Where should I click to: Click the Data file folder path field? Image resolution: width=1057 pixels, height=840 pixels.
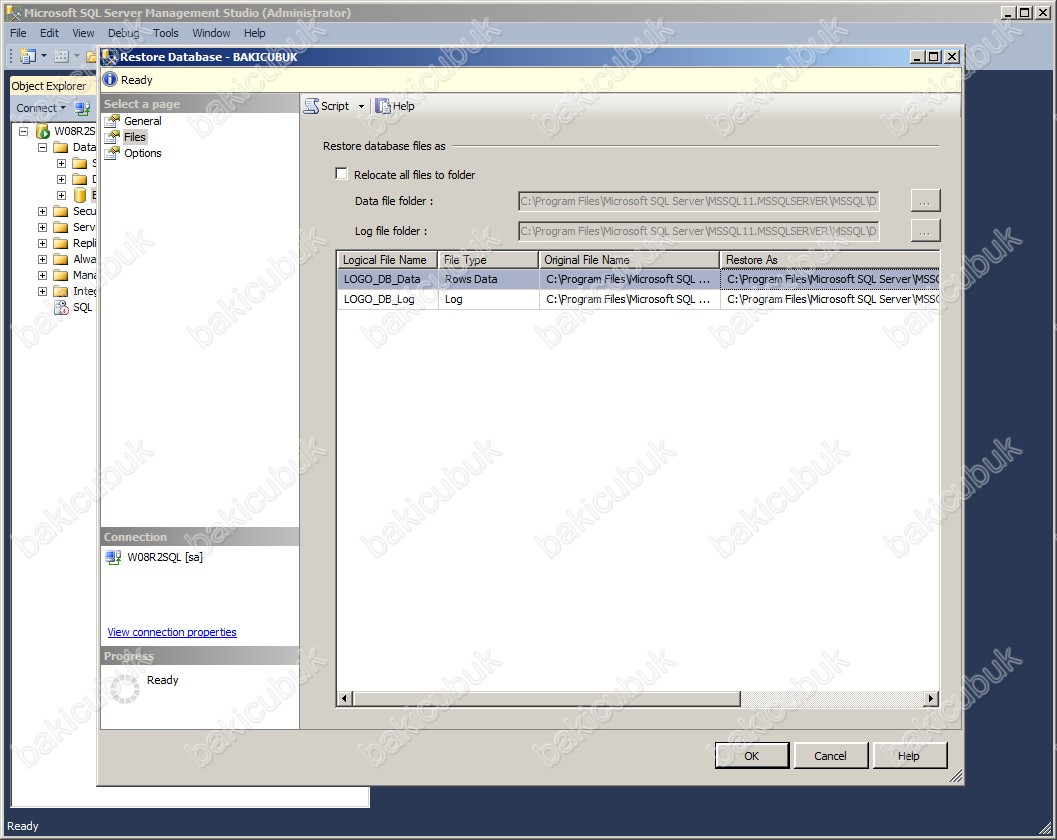coord(698,201)
